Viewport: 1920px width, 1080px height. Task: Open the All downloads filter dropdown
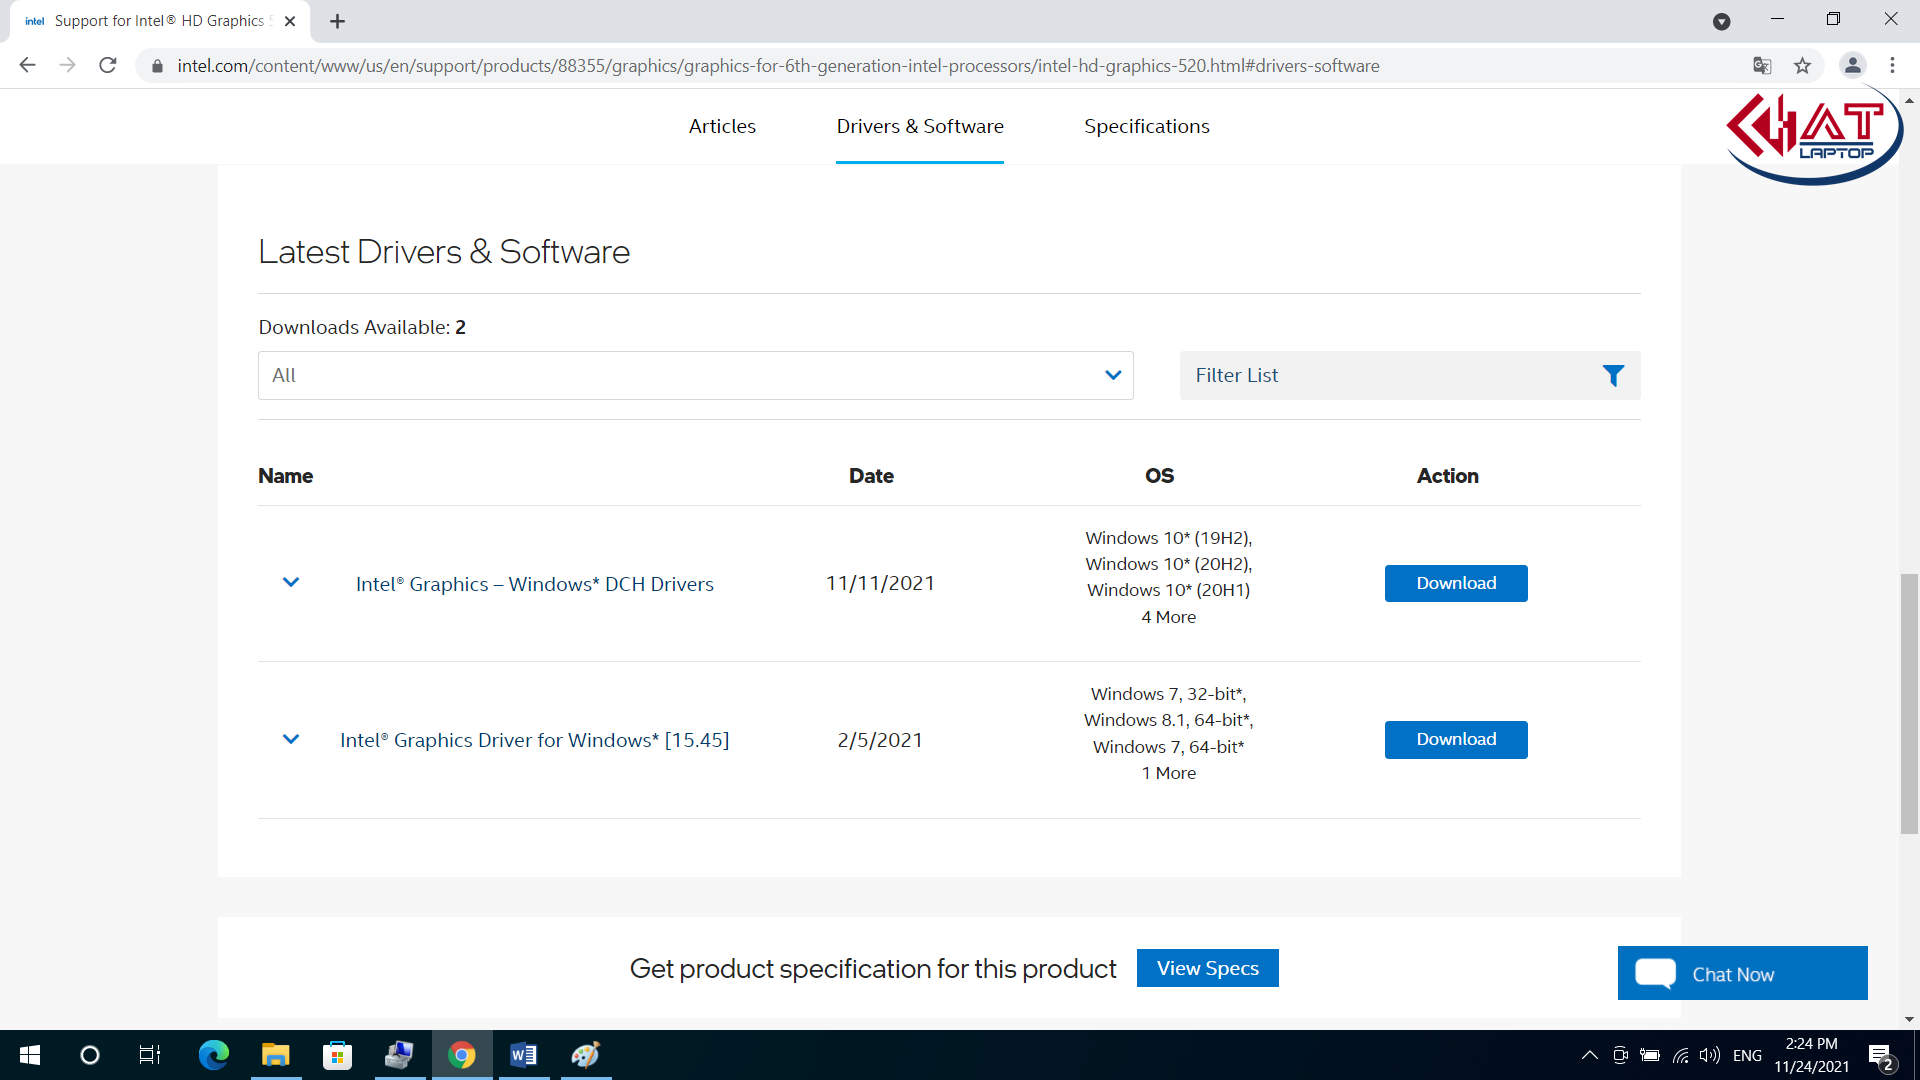click(695, 375)
